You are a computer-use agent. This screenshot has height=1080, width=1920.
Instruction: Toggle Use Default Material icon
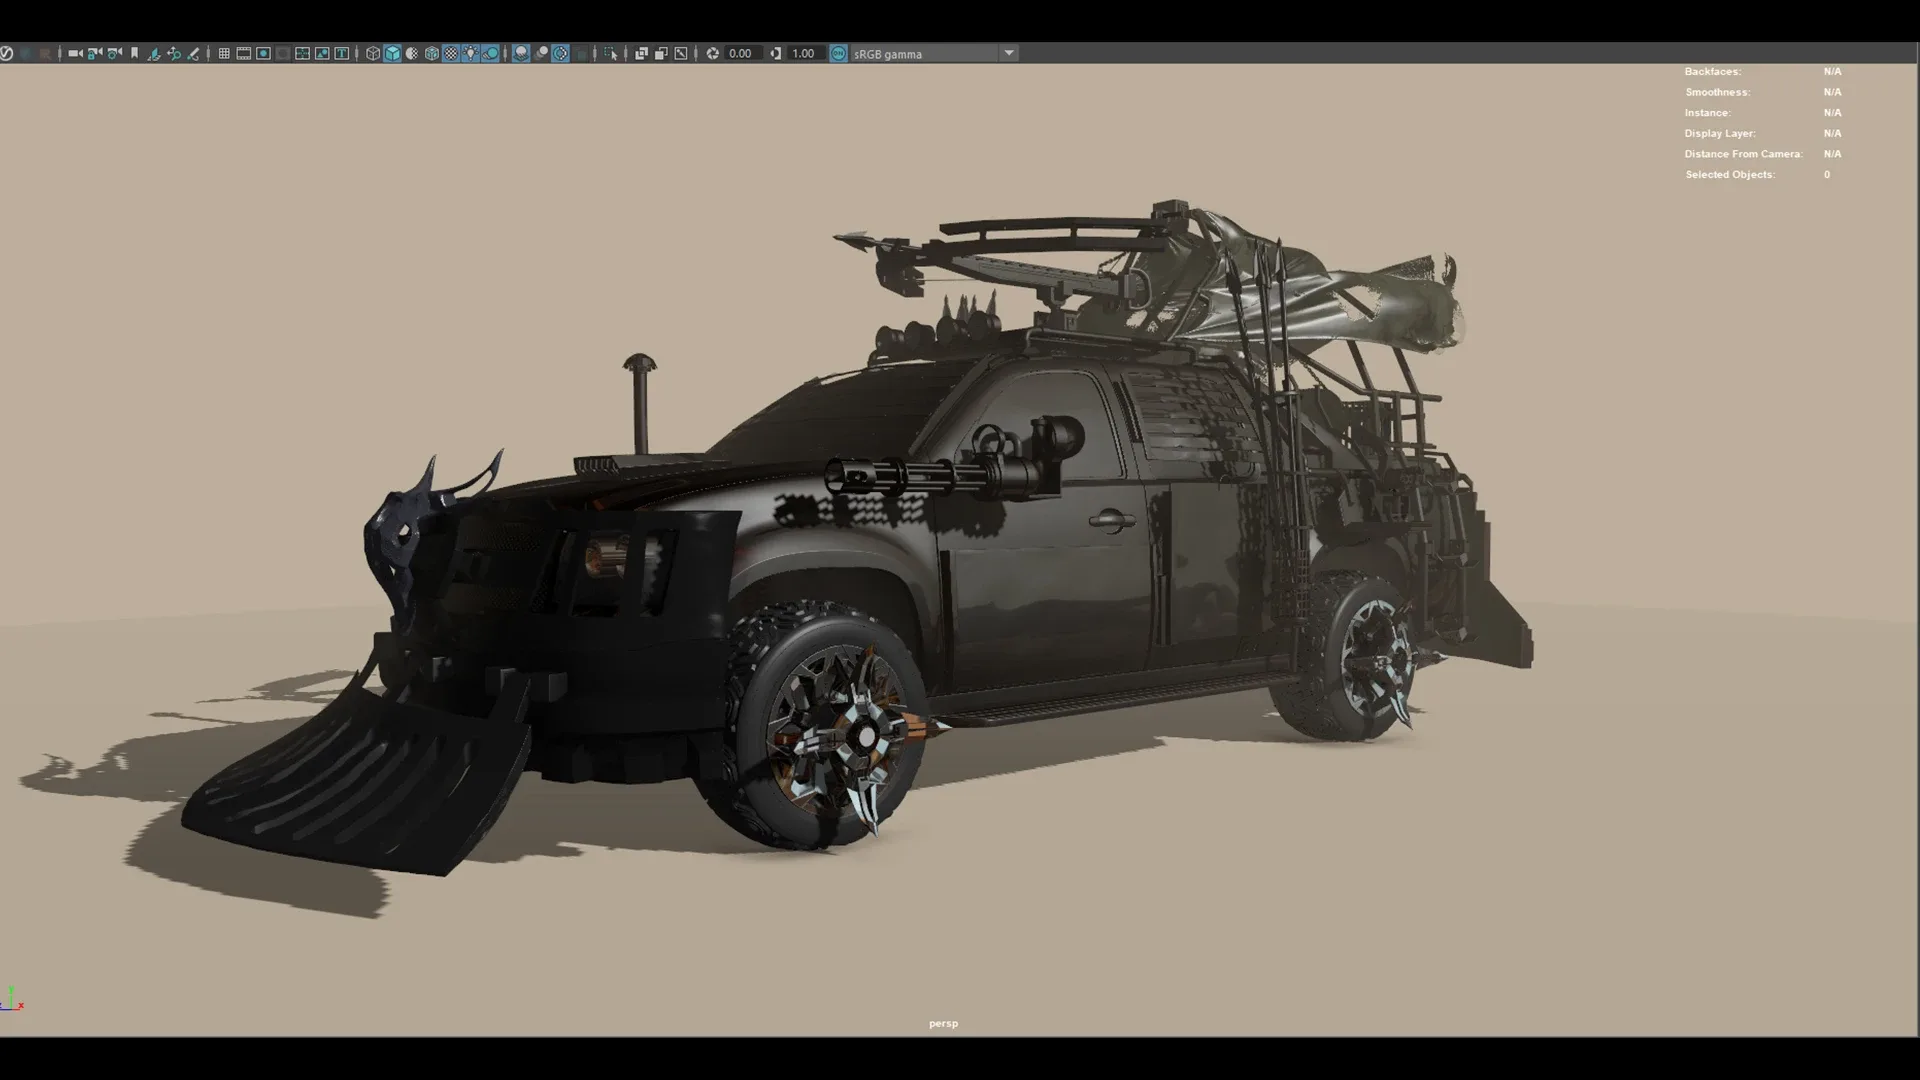(412, 53)
